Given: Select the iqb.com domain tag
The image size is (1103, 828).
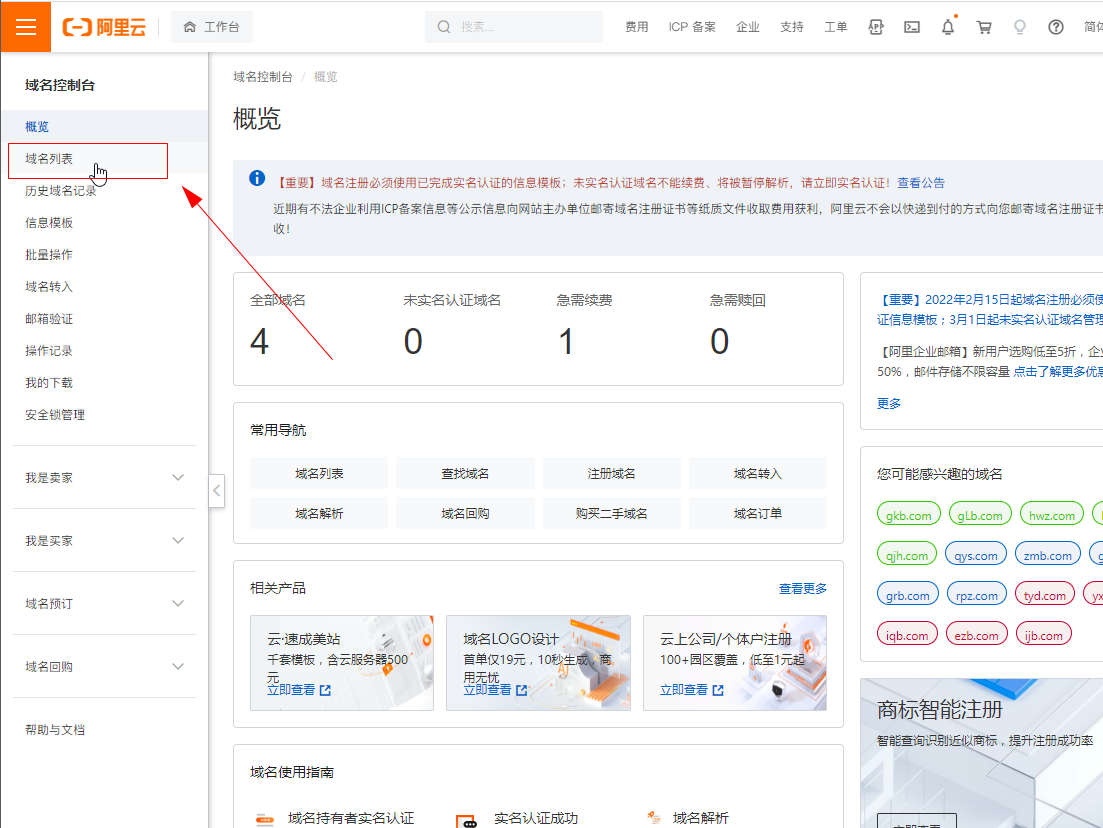Looking at the screenshot, I should tap(907, 635).
